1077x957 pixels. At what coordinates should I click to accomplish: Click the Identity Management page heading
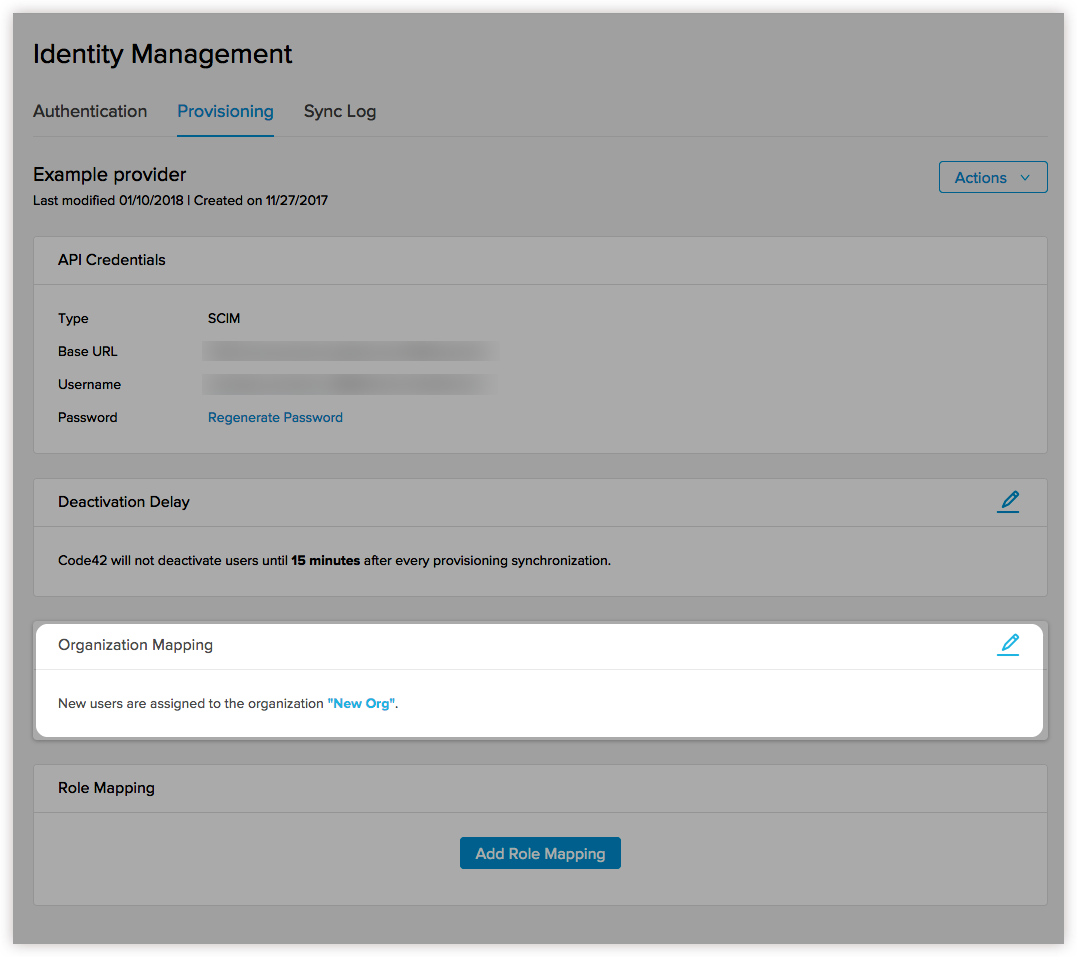163,54
